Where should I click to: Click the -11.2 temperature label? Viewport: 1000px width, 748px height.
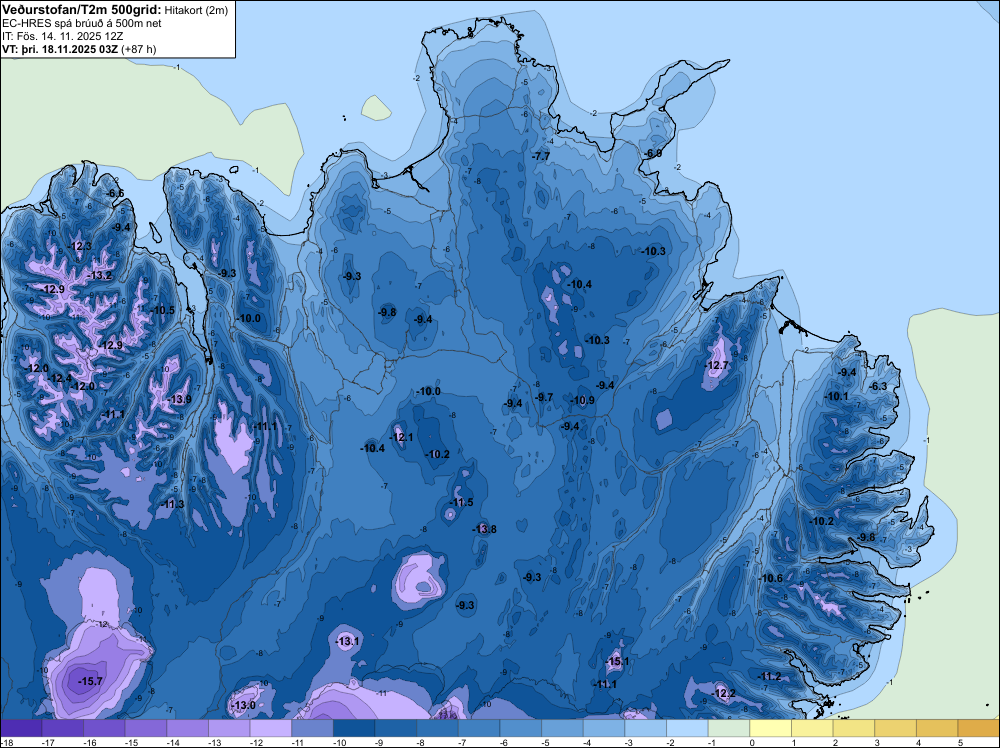click(x=769, y=677)
